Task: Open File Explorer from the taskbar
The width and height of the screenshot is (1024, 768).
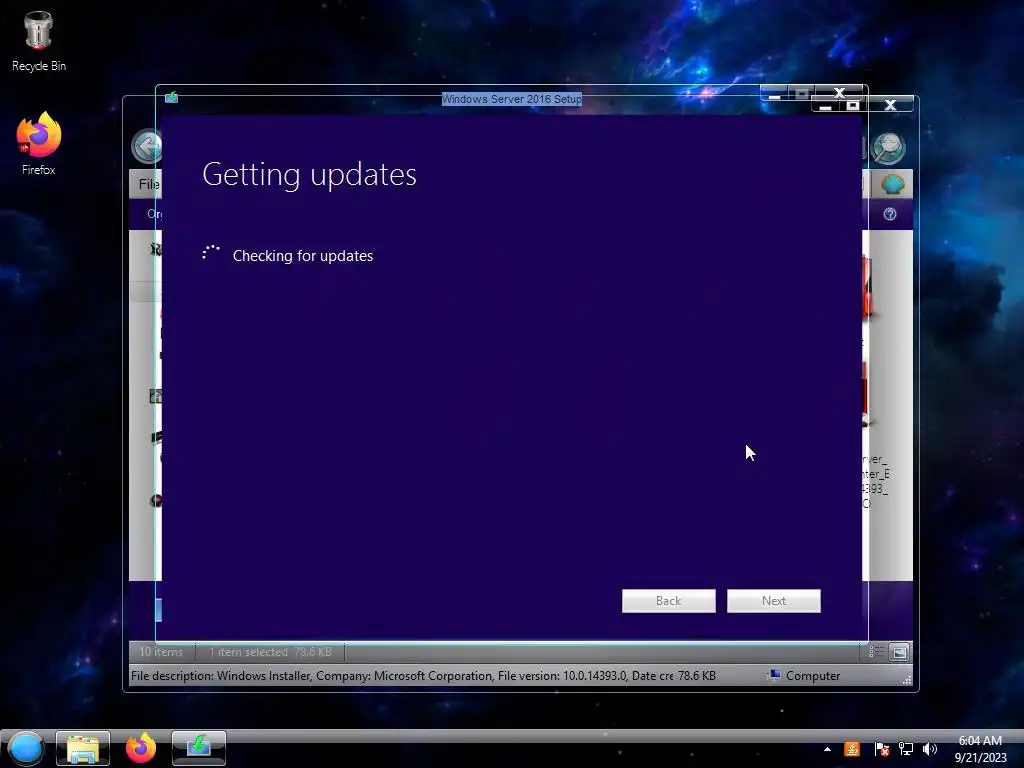Action: [83, 748]
